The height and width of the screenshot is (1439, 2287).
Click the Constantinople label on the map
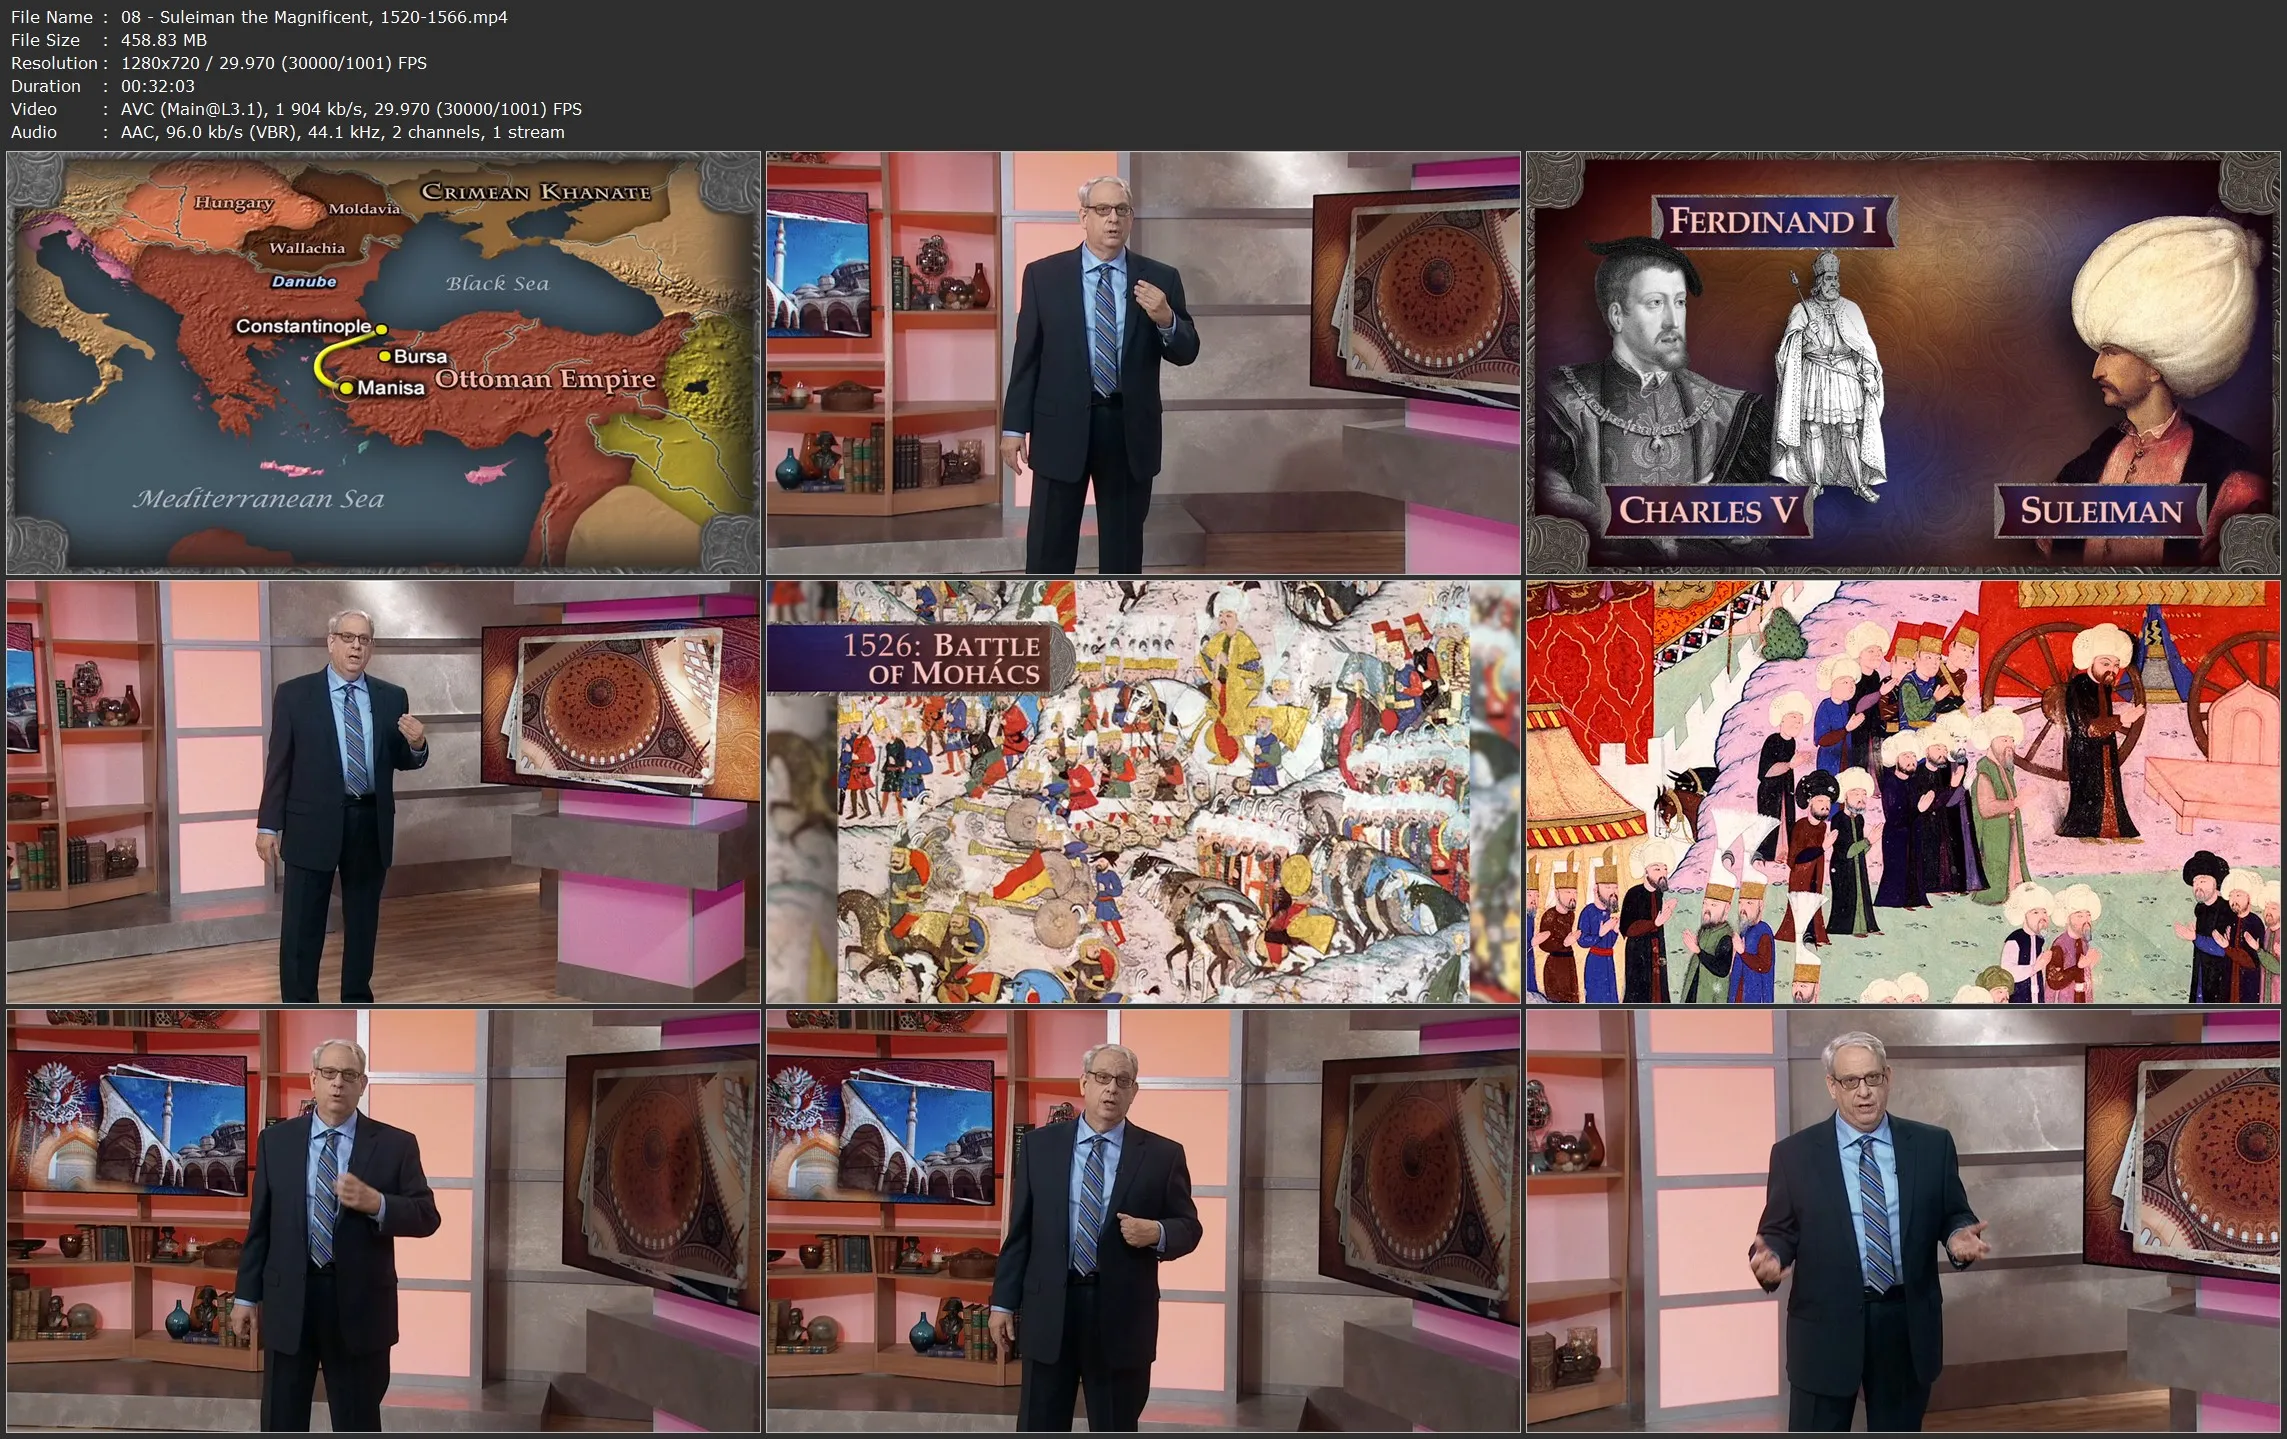pos(303,326)
